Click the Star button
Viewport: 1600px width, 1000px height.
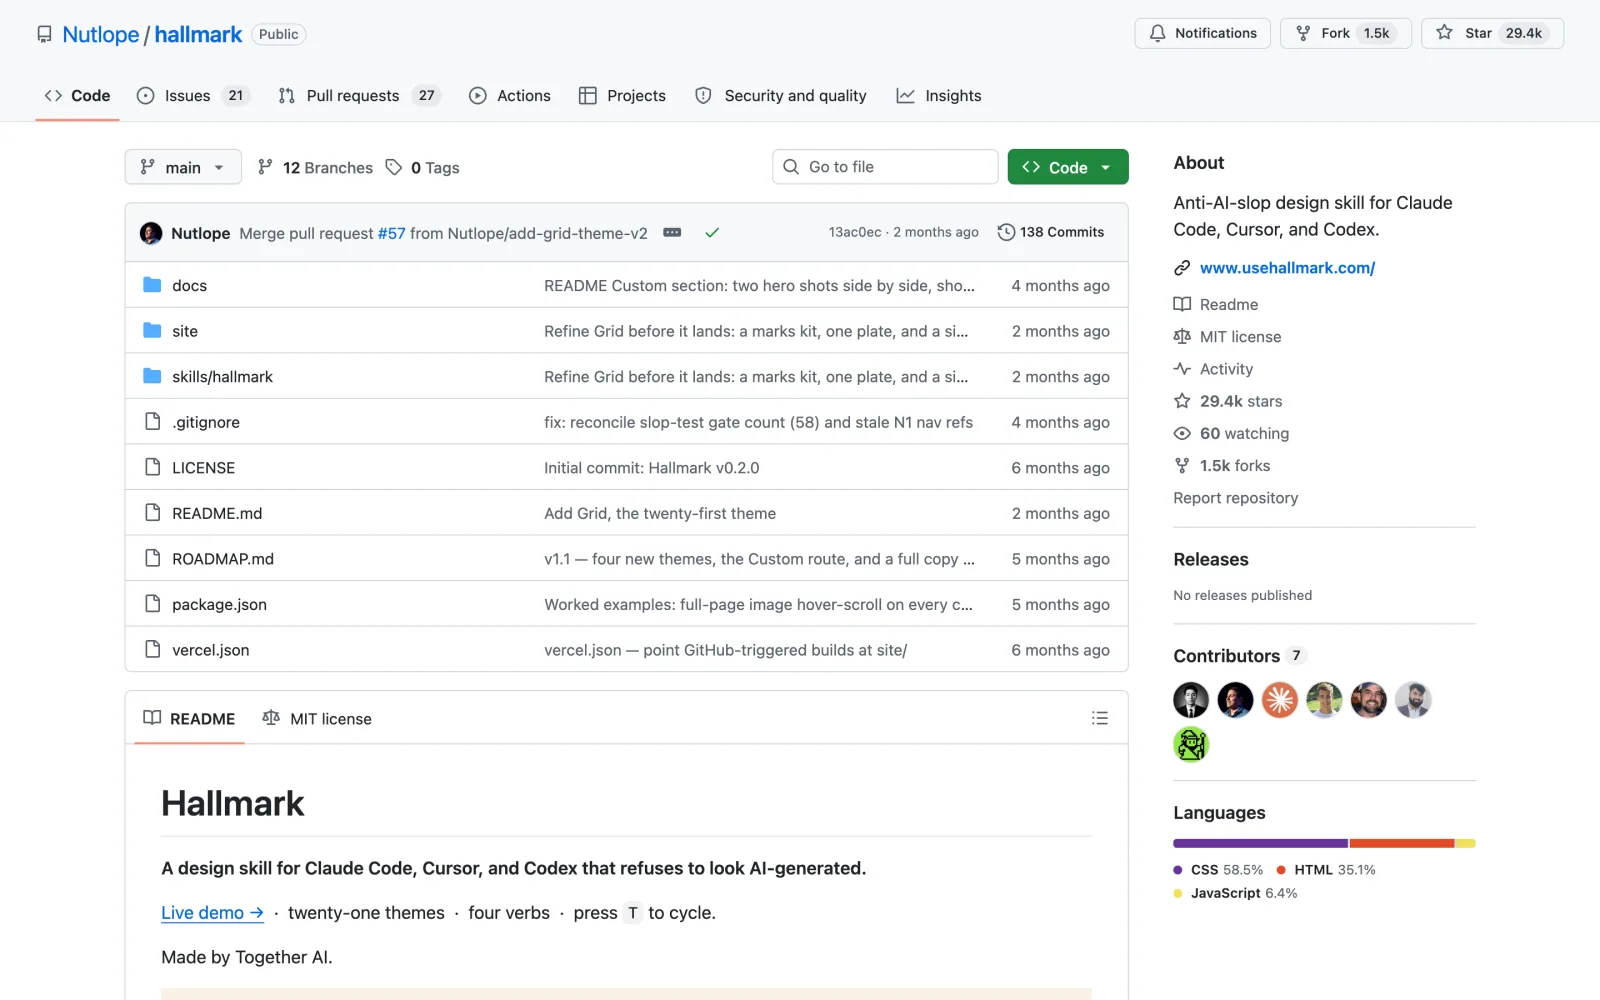click(1492, 33)
